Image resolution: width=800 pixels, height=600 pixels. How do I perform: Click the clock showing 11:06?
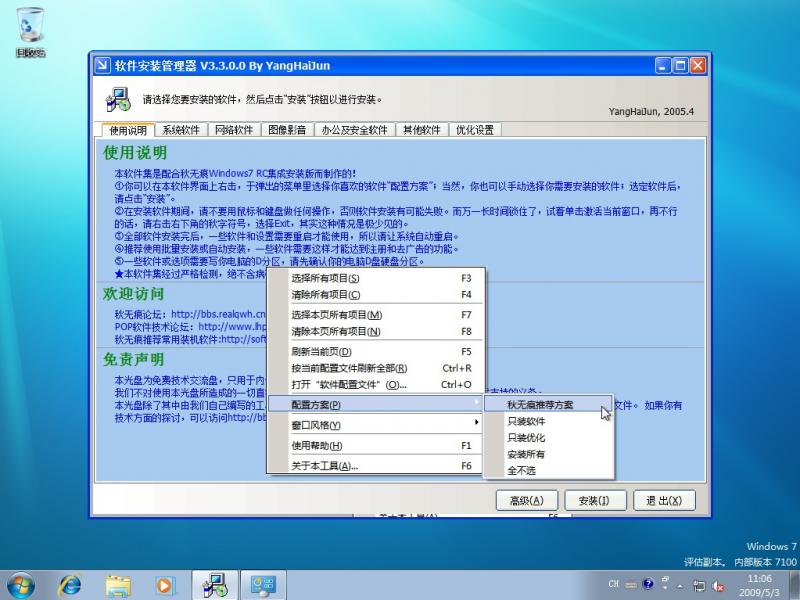759,584
